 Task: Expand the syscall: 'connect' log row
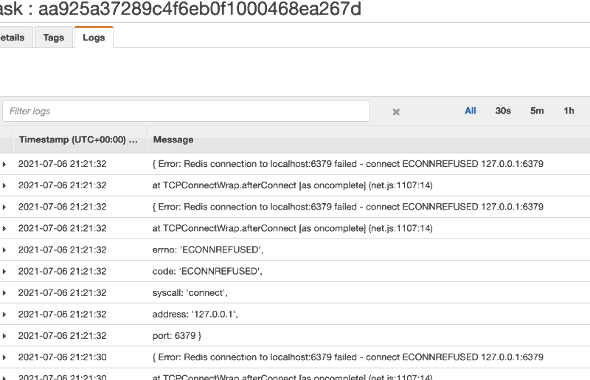click(x=4, y=293)
